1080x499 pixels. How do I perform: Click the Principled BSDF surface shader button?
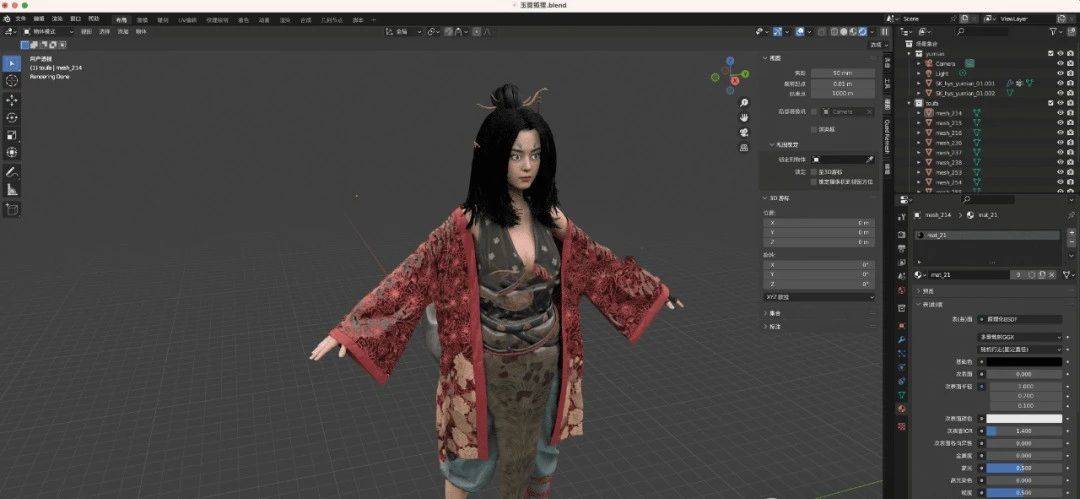tap(1019, 320)
